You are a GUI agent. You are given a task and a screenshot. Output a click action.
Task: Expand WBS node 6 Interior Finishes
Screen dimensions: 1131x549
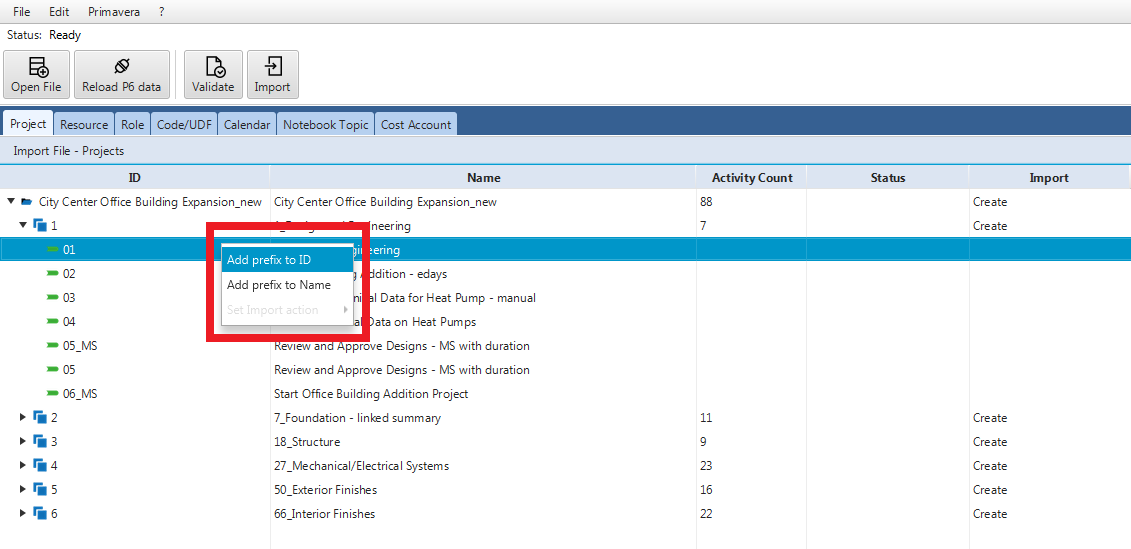click(x=23, y=514)
